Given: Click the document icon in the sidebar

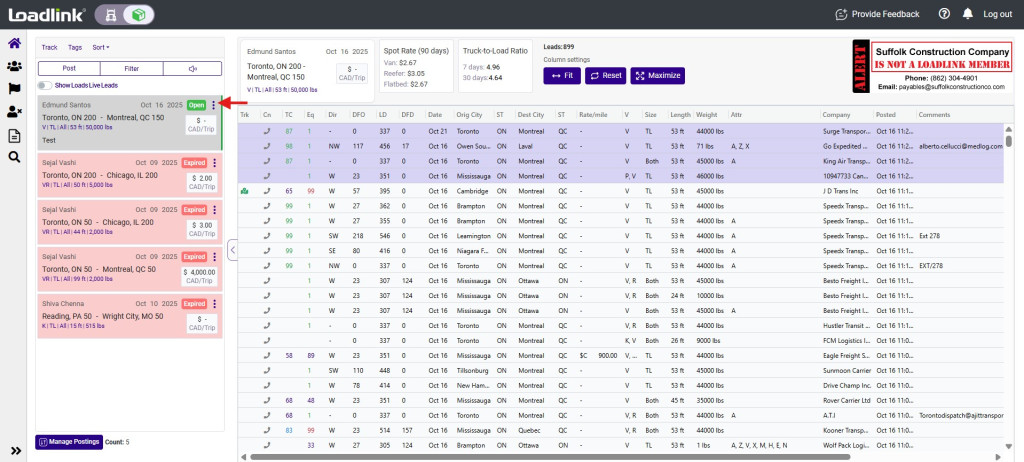Looking at the screenshot, I should [14, 134].
